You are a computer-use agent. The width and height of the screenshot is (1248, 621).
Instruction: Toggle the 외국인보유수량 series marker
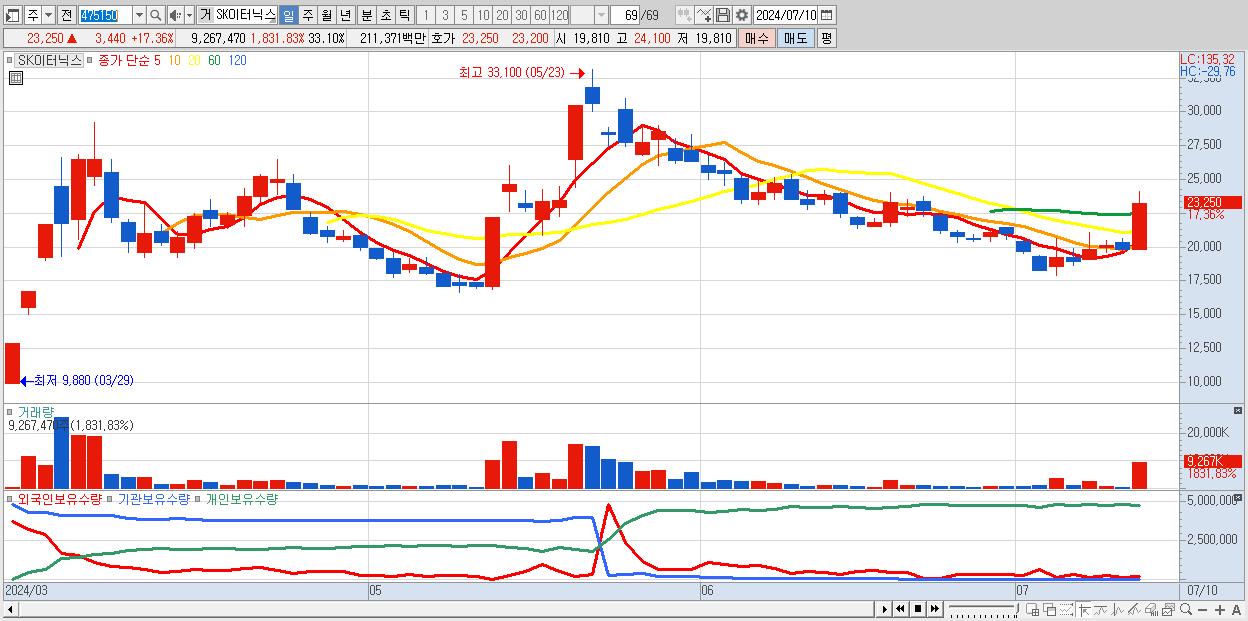[10, 498]
